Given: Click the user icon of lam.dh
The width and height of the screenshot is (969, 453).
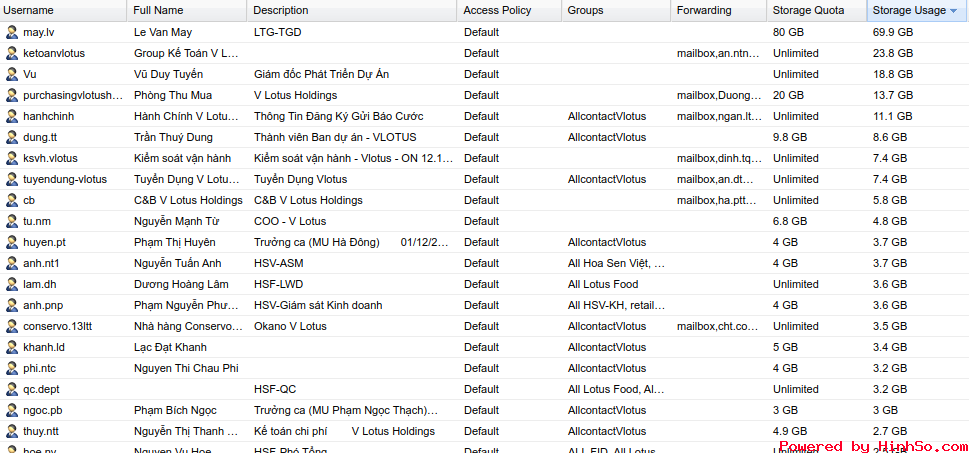Looking at the screenshot, I should click(11, 284).
